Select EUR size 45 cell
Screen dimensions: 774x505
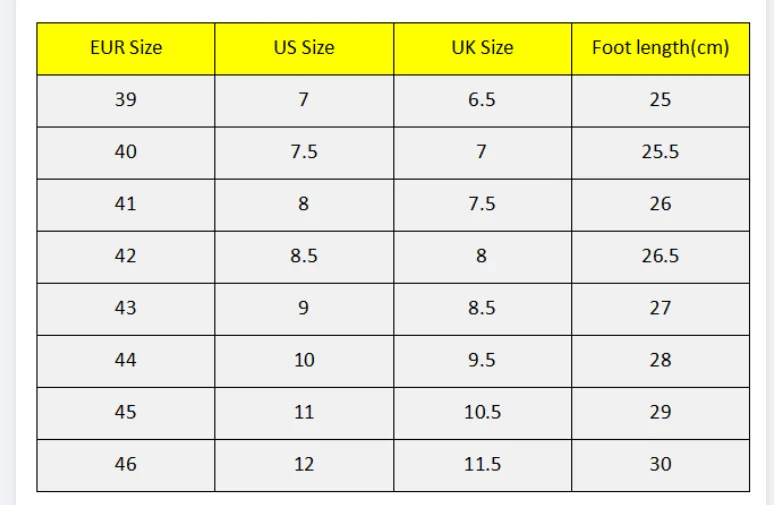click(x=126, y=412)
